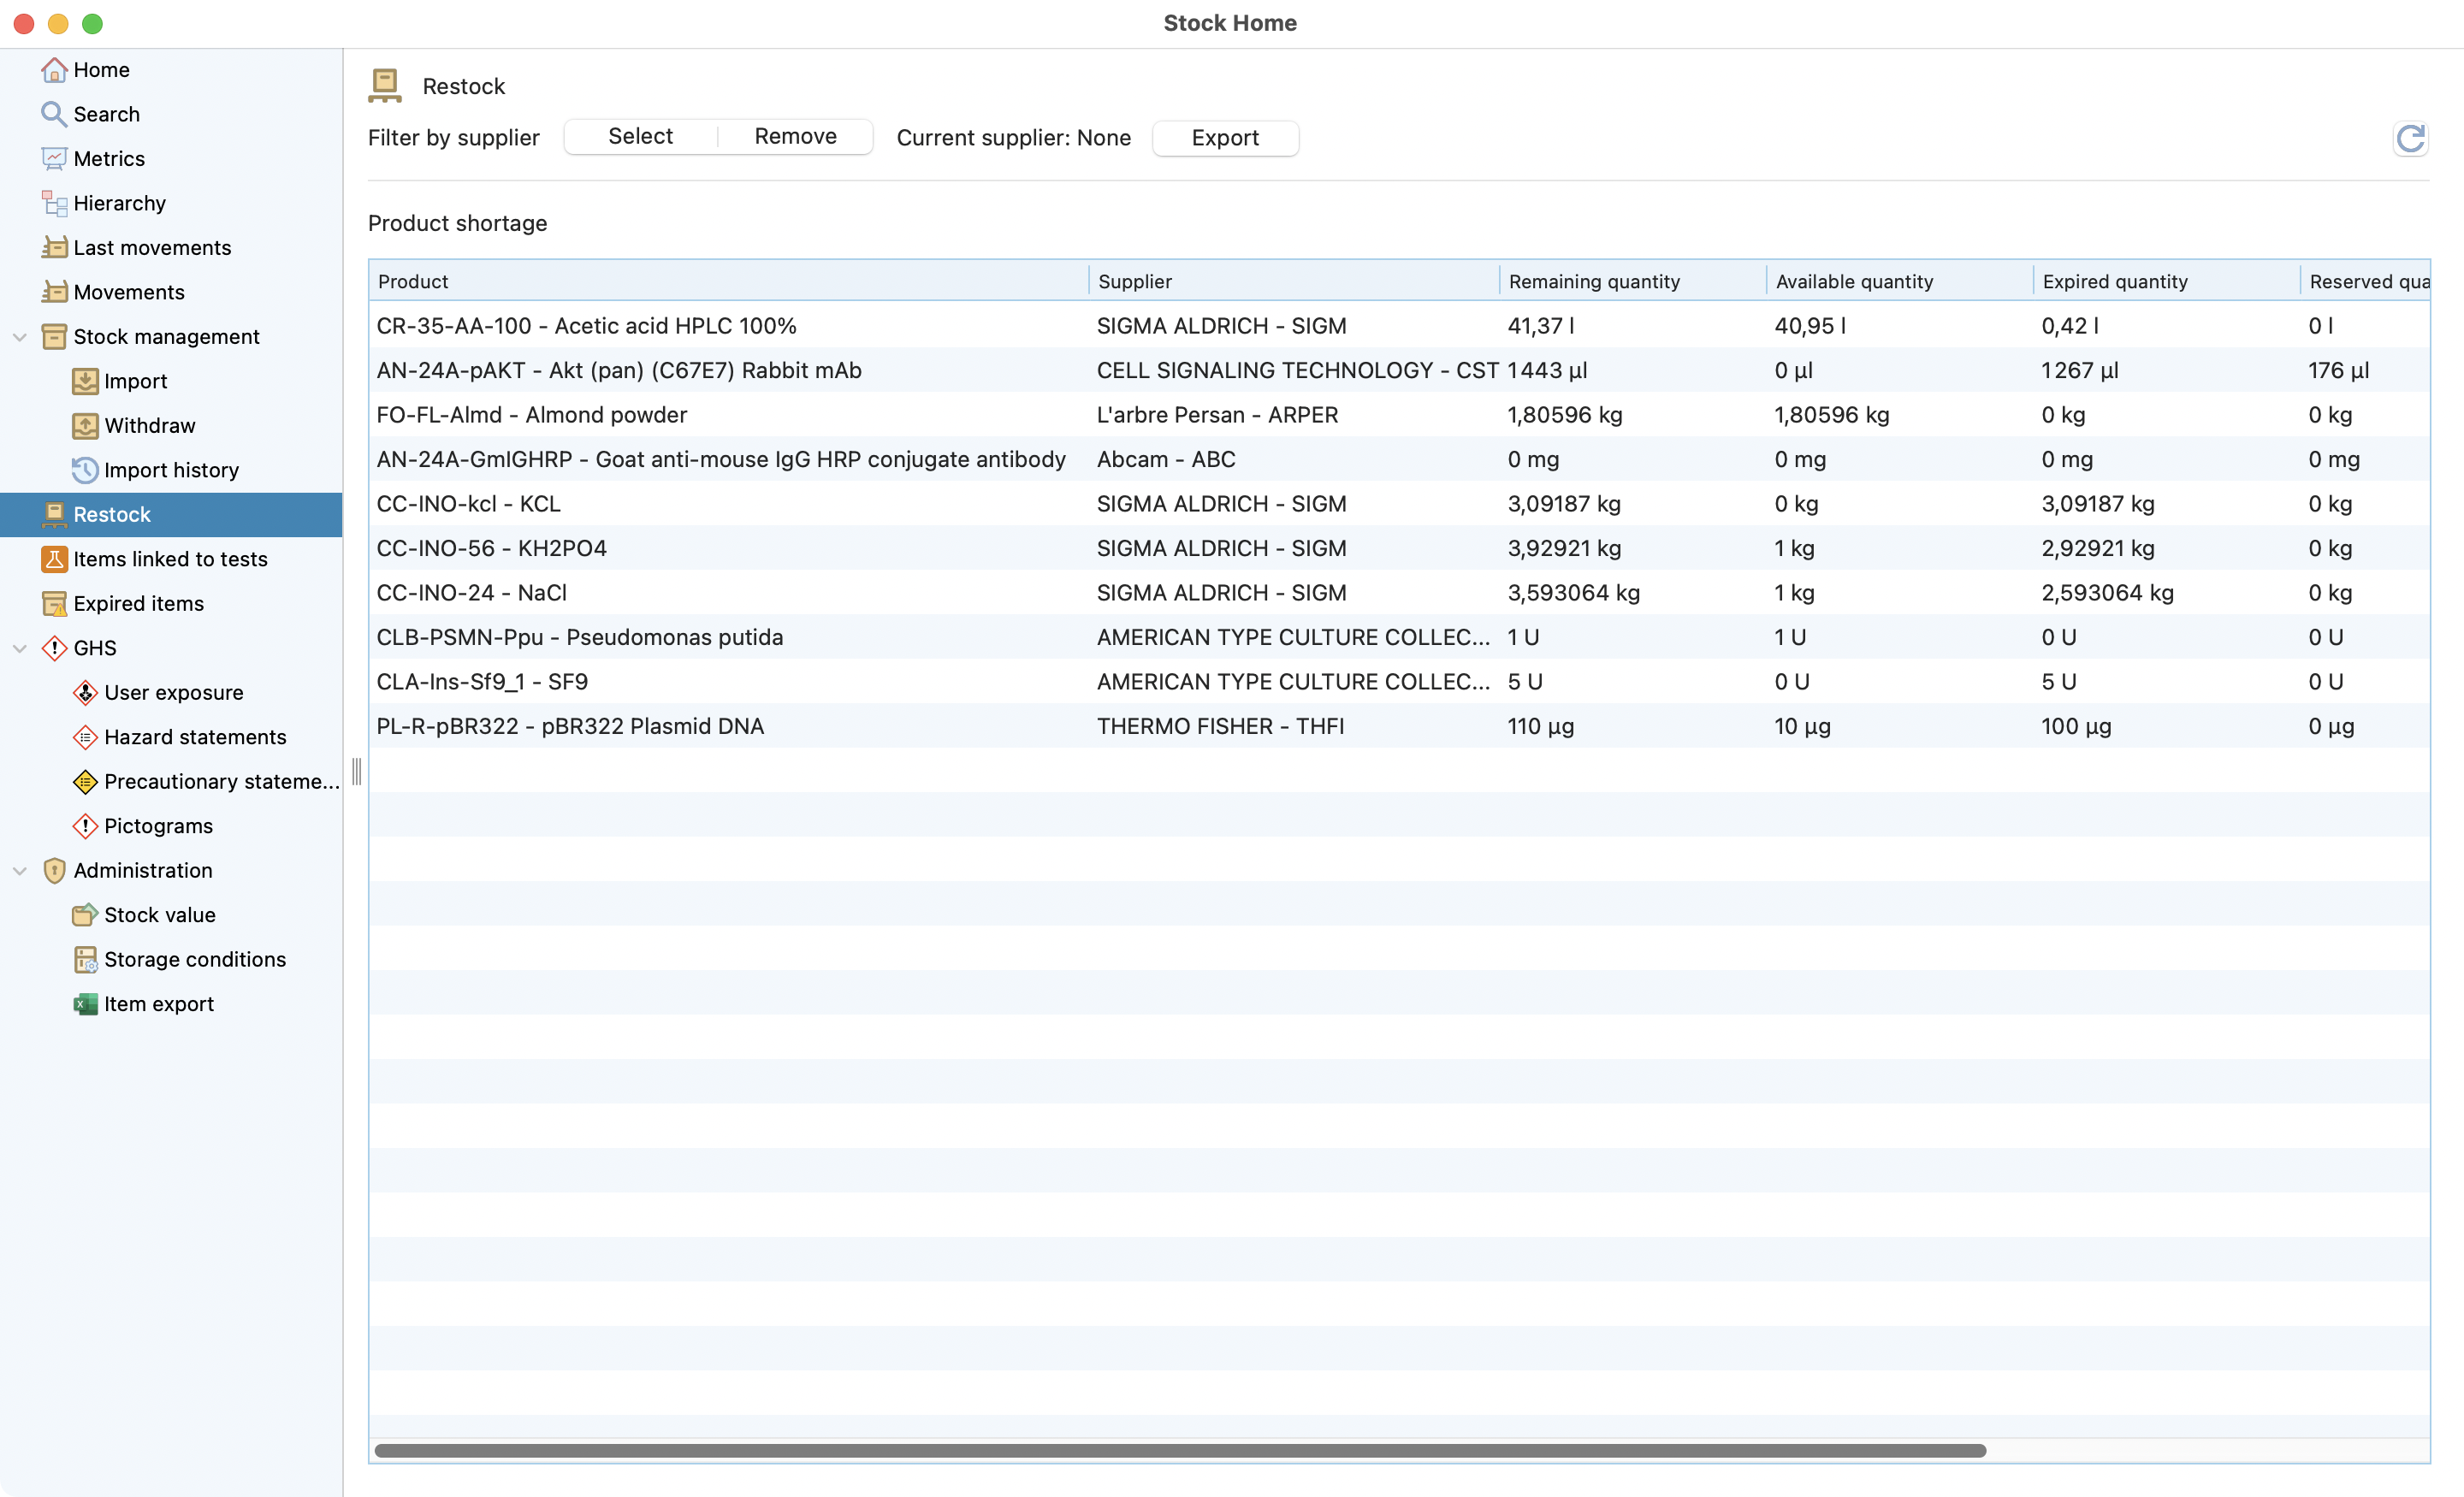Select the Goat anti-mouse IgG HRP row
This screenshot has height=1497, width=2464.
tap(1399, 459)
